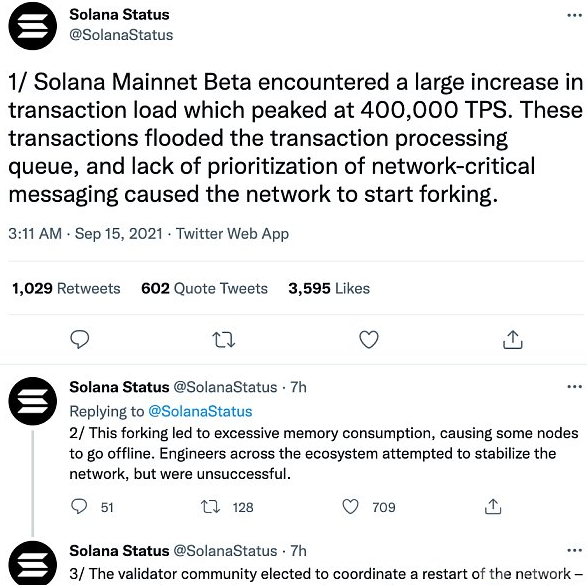
Task: Open the Twitter Web App source link
Action: [x=232, y=234]
